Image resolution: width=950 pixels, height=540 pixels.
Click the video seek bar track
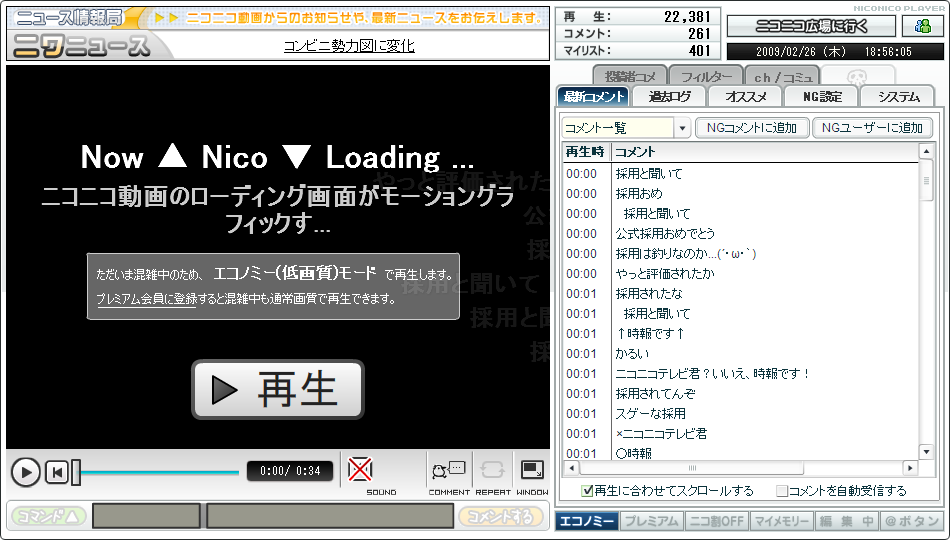point(160,472)
